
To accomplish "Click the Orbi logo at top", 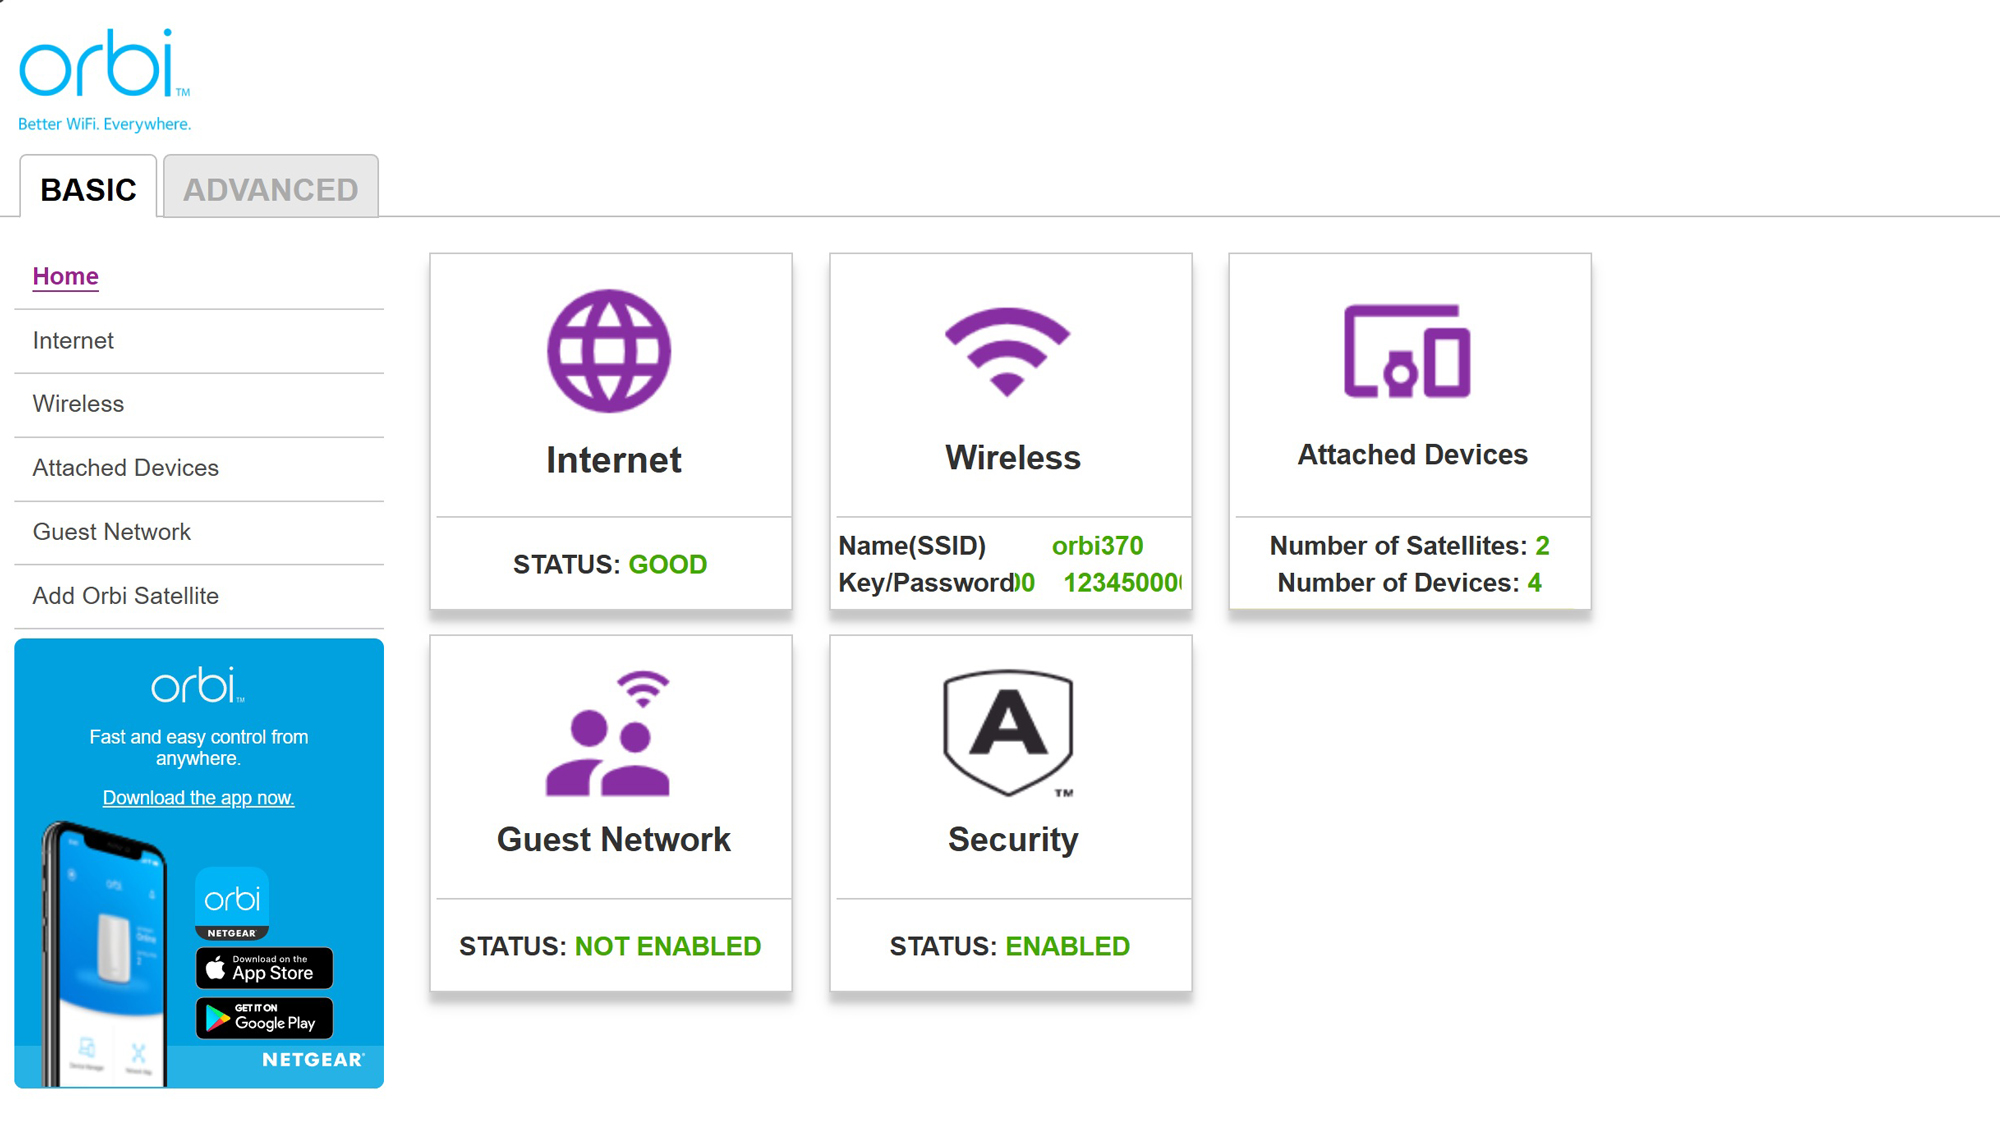I will point(104,80).
